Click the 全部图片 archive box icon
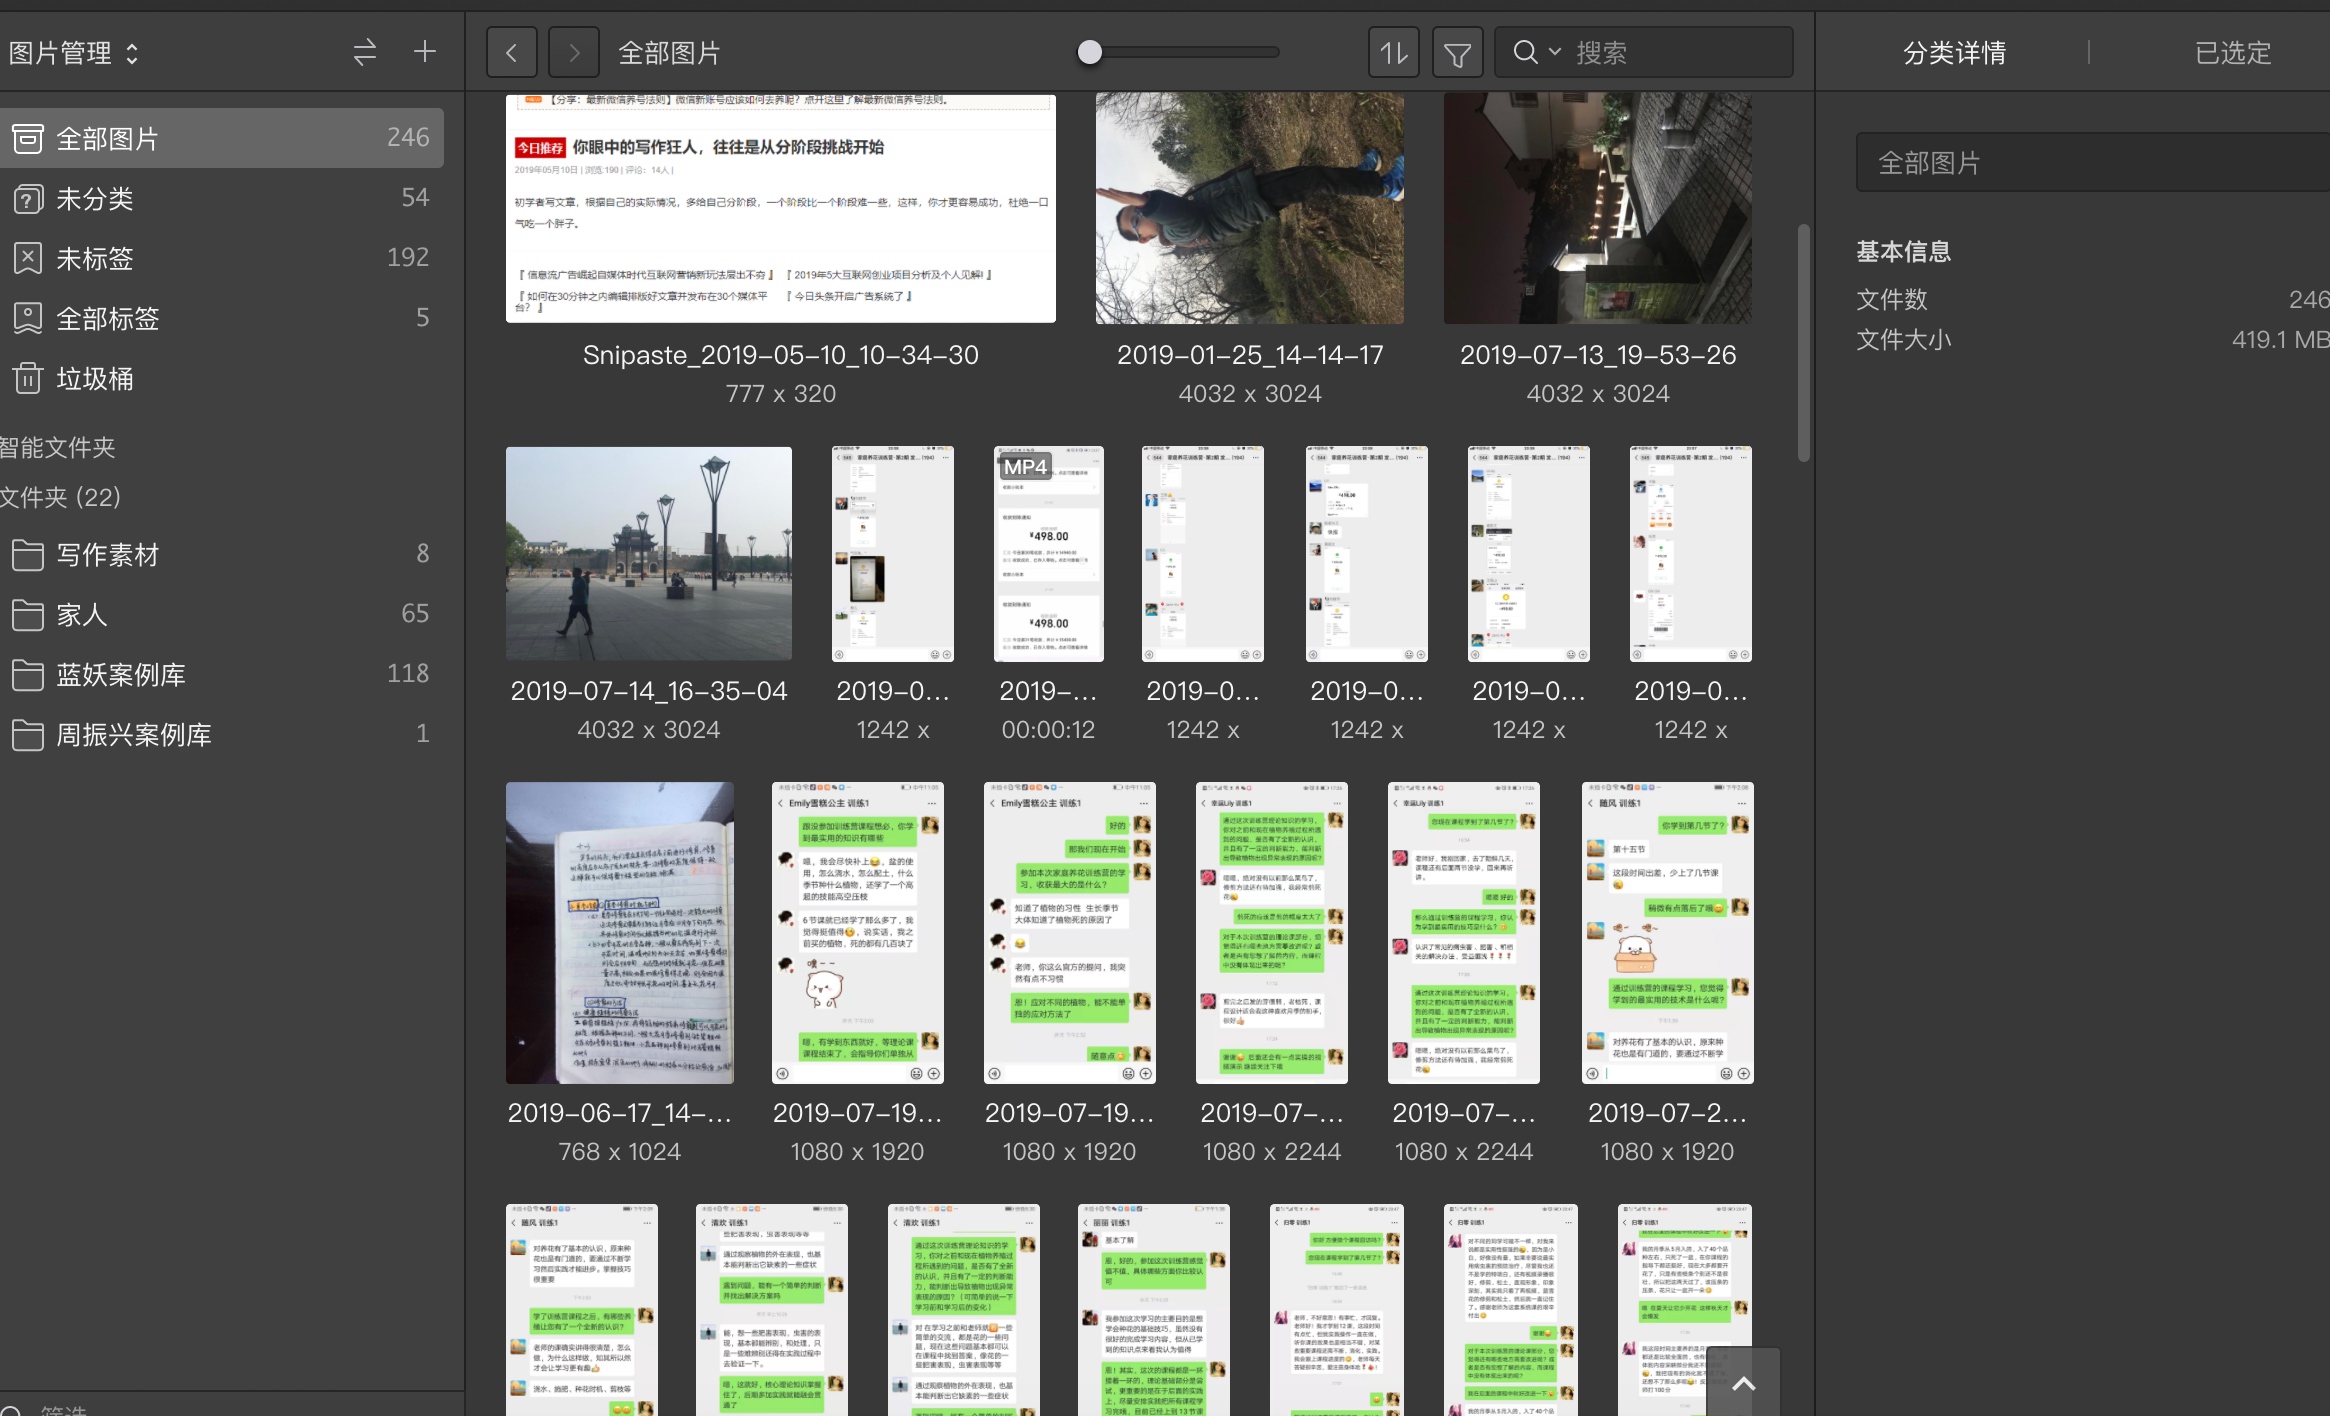Image resolution: width=2330 pixels, height=1416 pixels. pos(28,138)
